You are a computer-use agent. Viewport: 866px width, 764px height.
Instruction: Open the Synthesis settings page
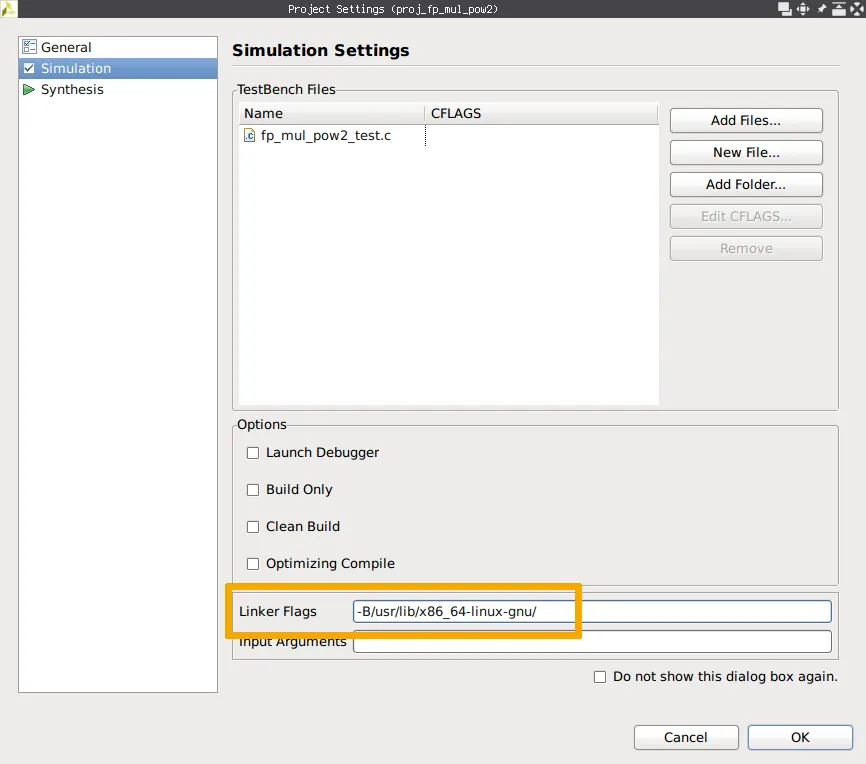point(72,89)
